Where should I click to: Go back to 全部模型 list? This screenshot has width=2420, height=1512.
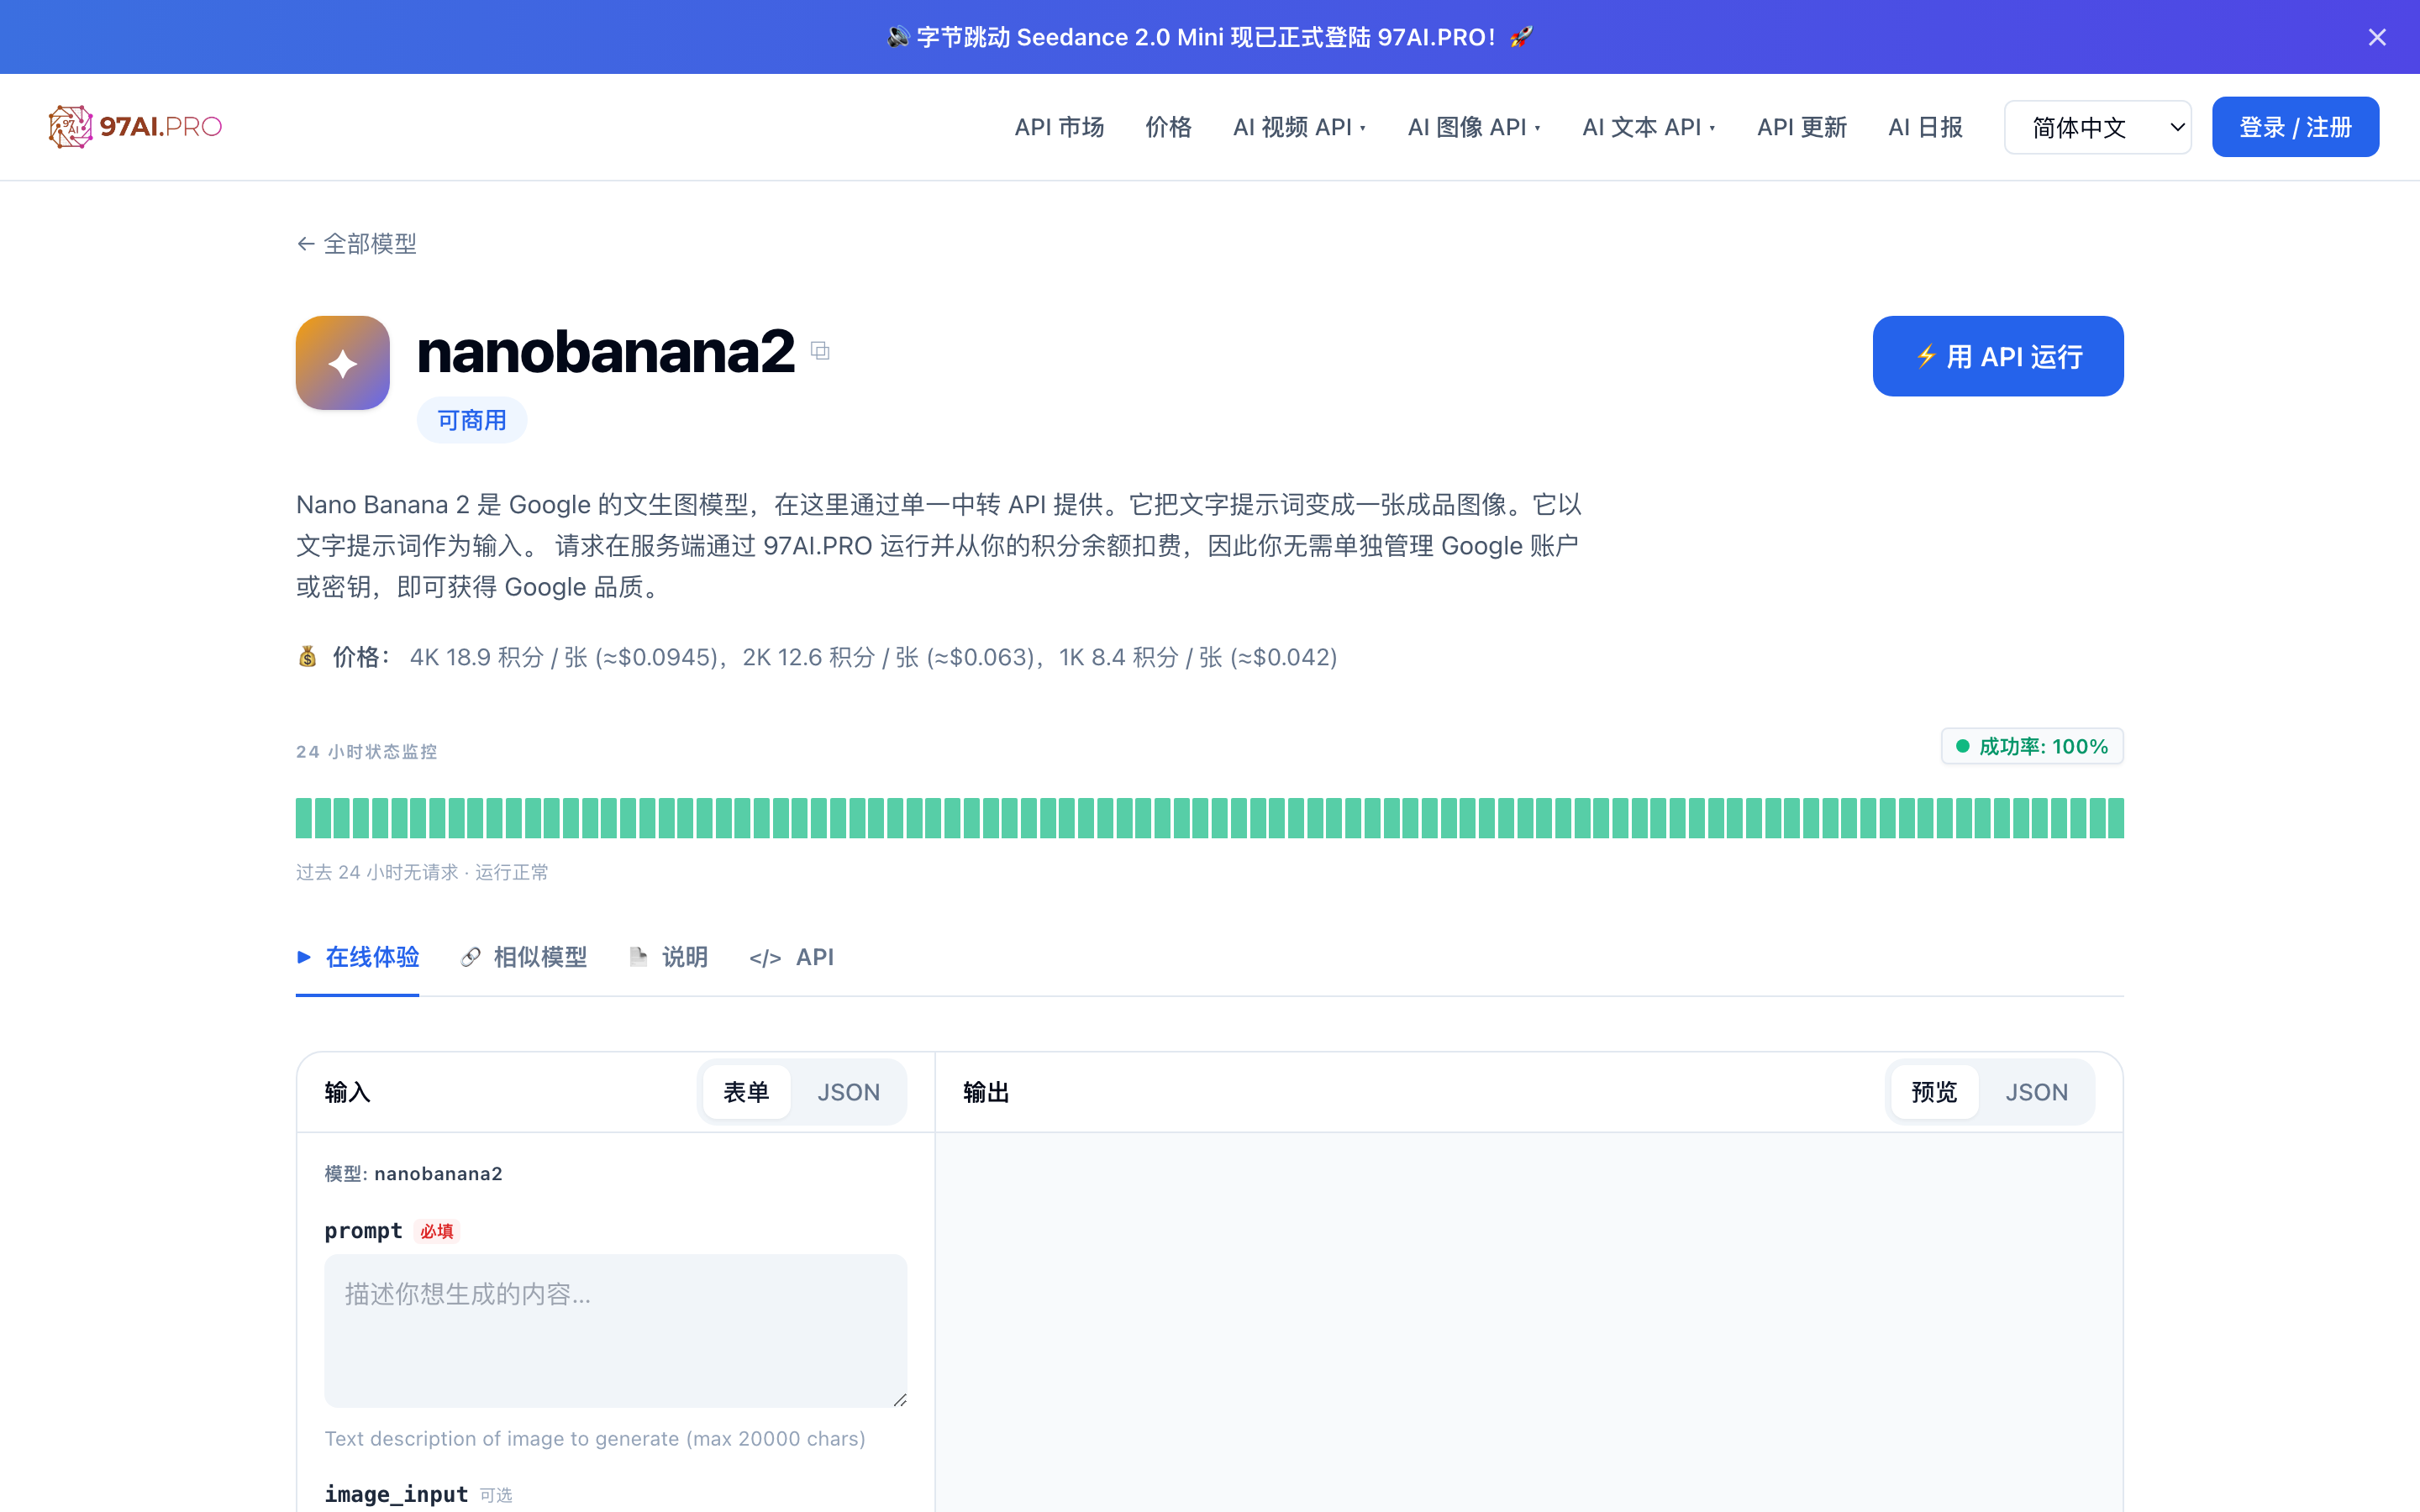(357, 244)
